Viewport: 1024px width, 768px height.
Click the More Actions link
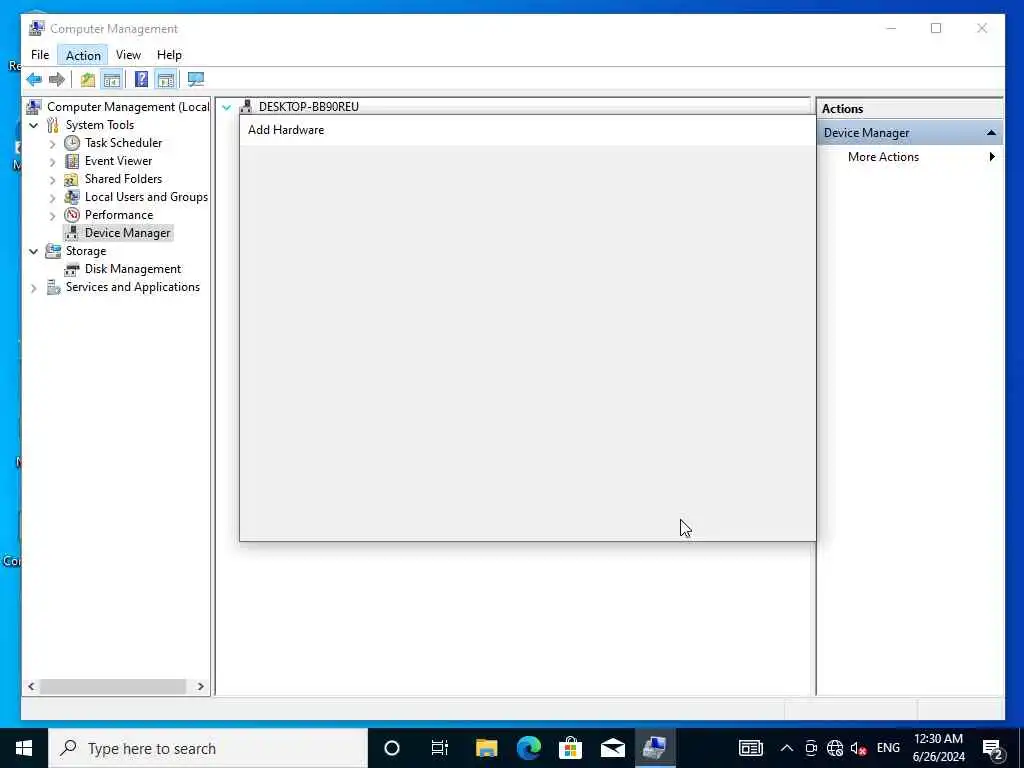pos(883,157)
